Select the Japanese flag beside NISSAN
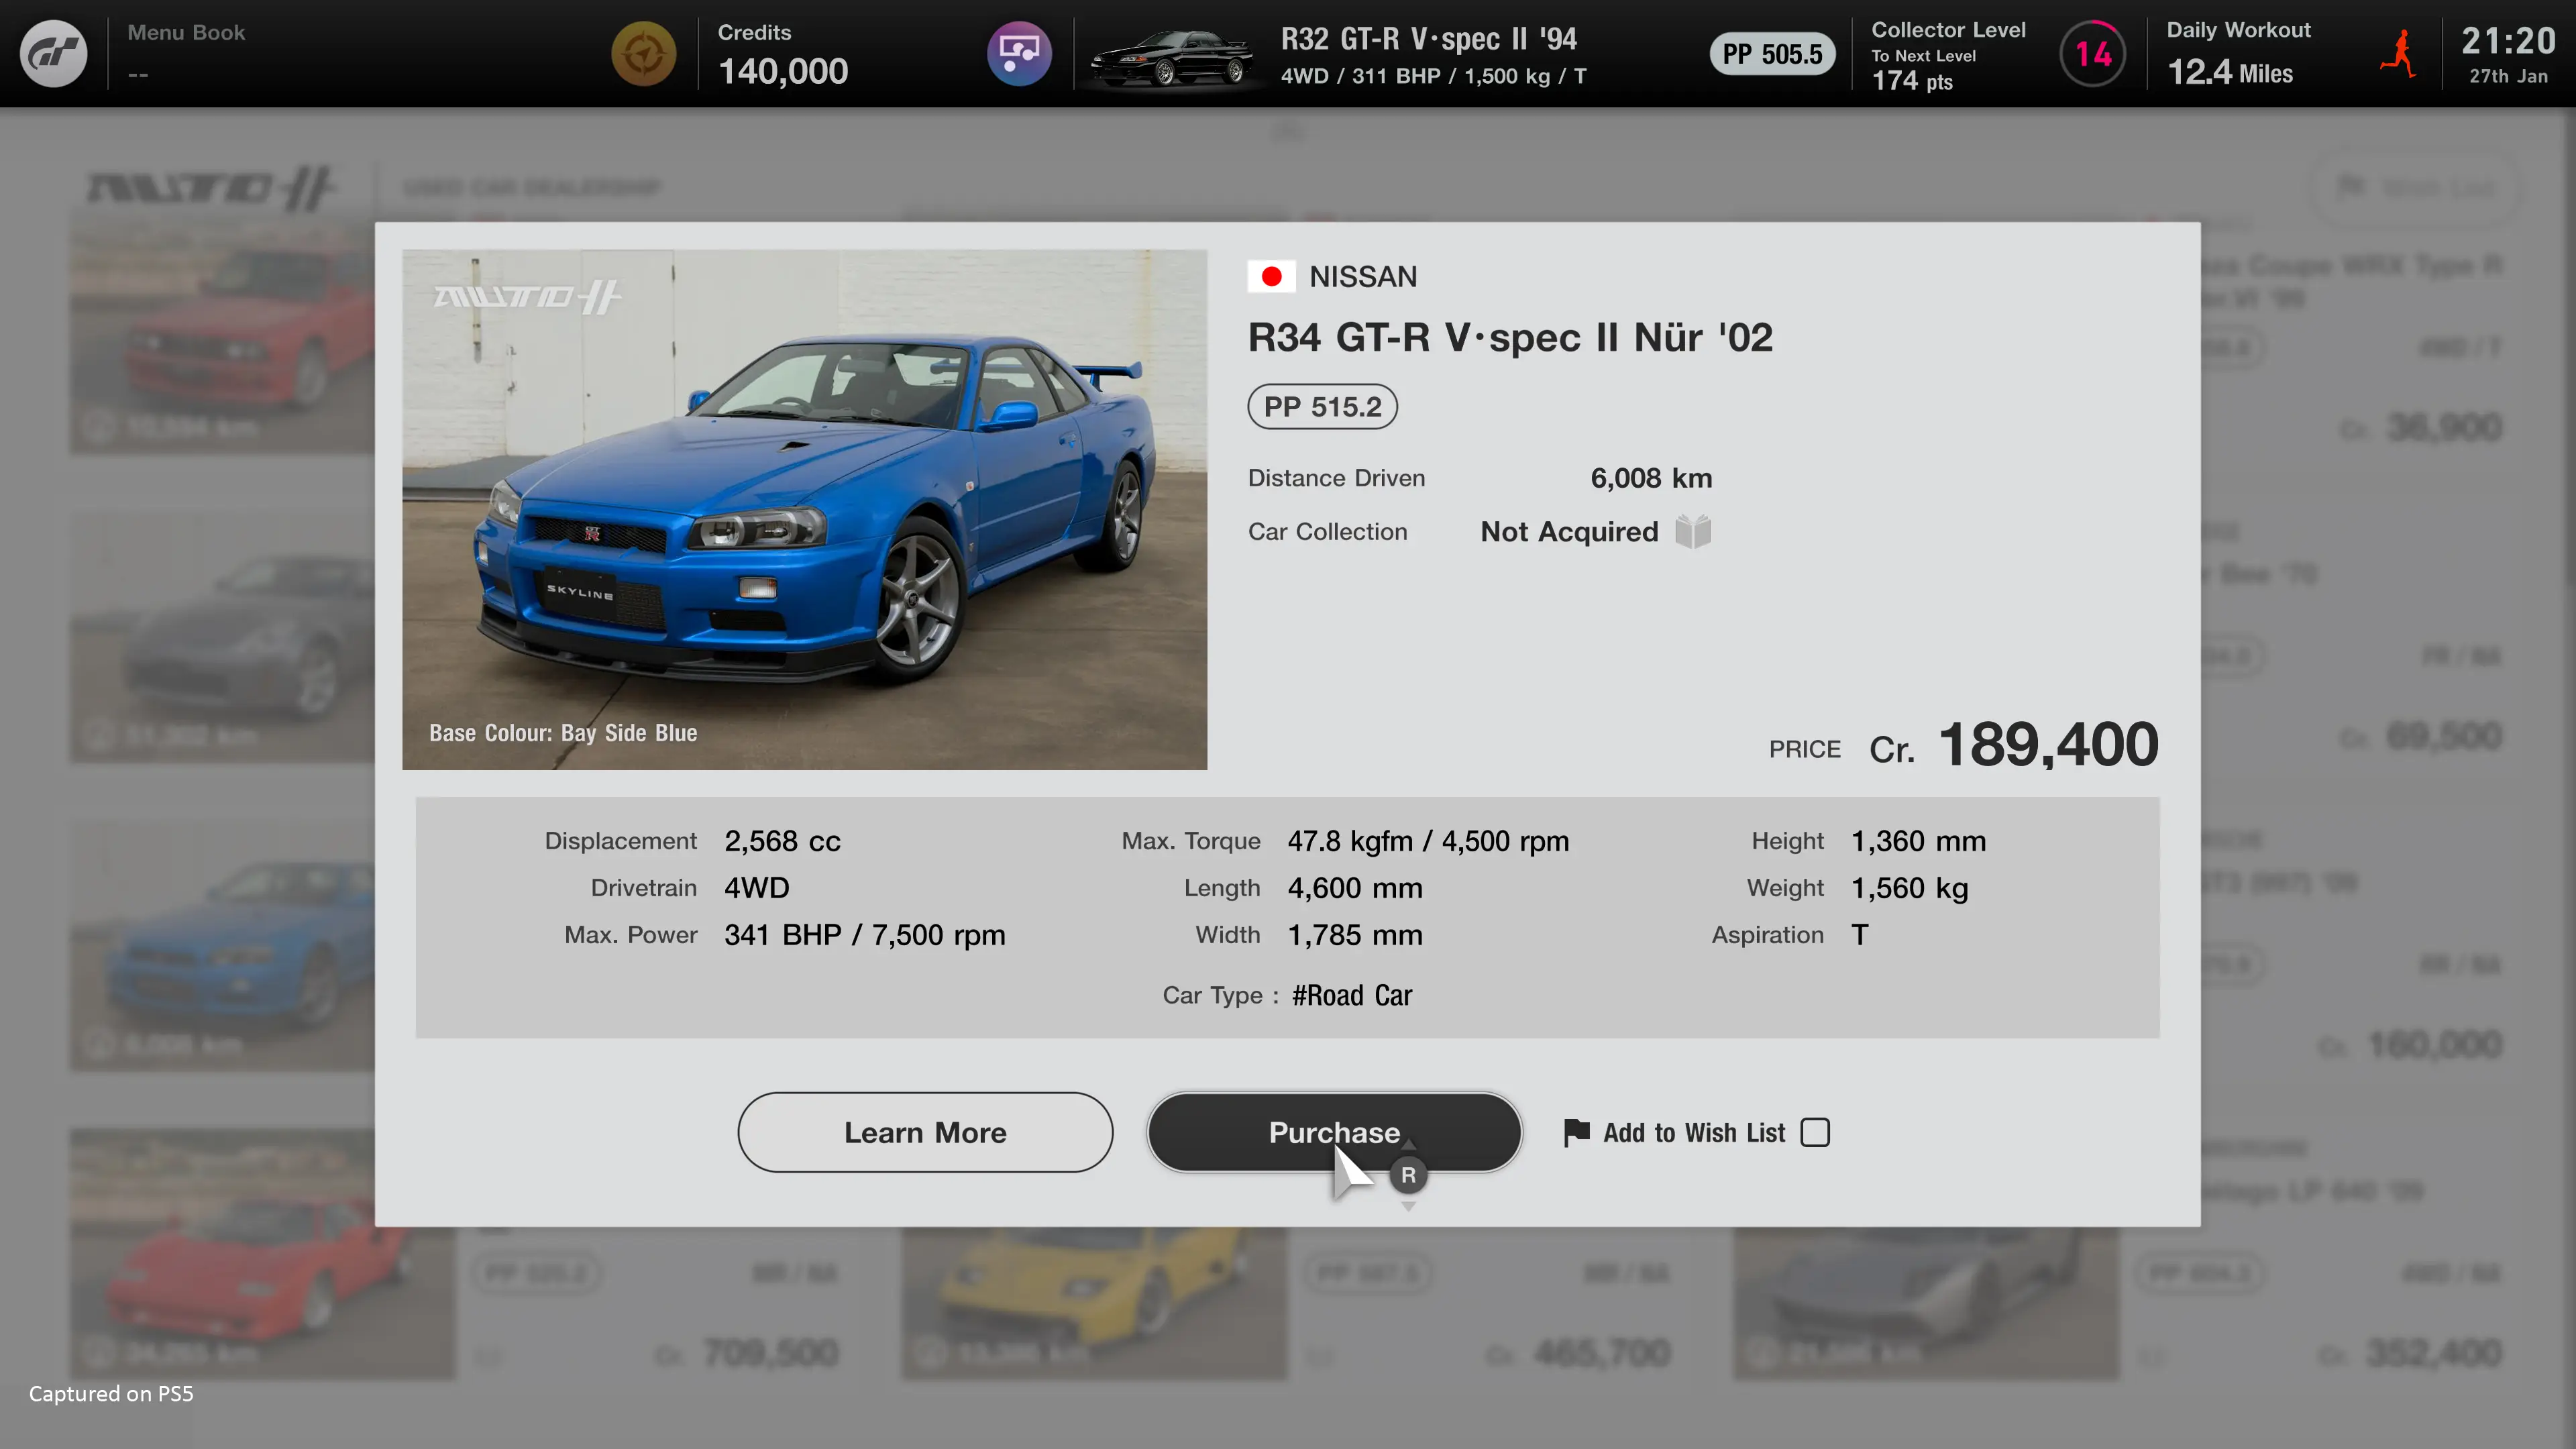The height and width of the screenshot is (1449, 2576). [1272, 276]
